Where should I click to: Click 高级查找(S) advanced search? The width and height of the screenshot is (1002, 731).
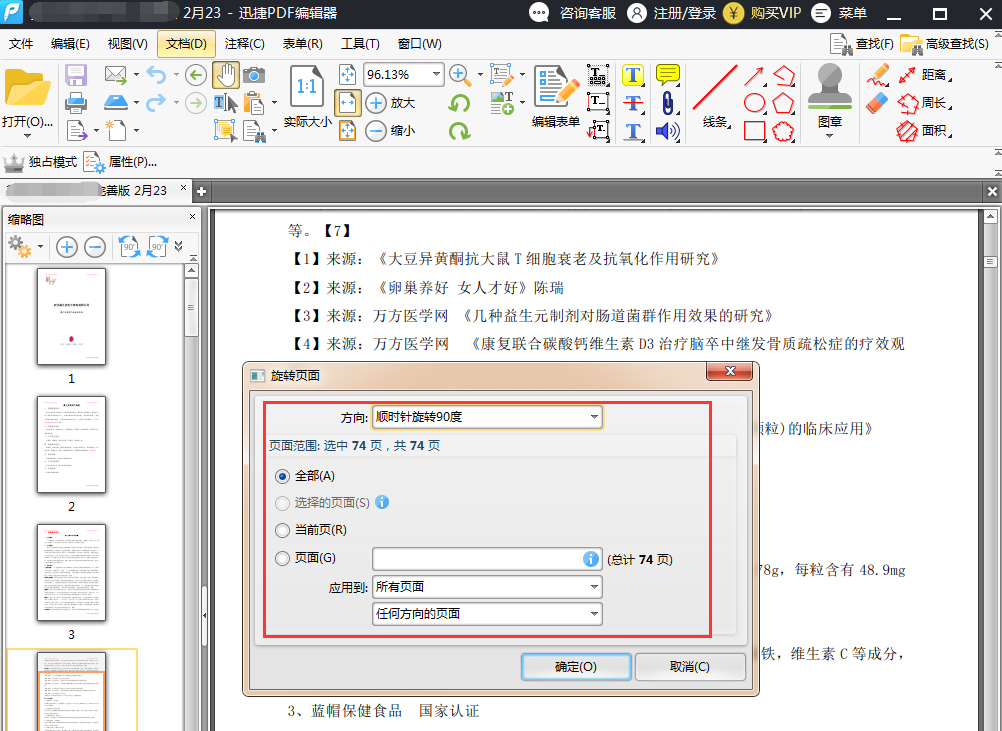coord(944,43)
